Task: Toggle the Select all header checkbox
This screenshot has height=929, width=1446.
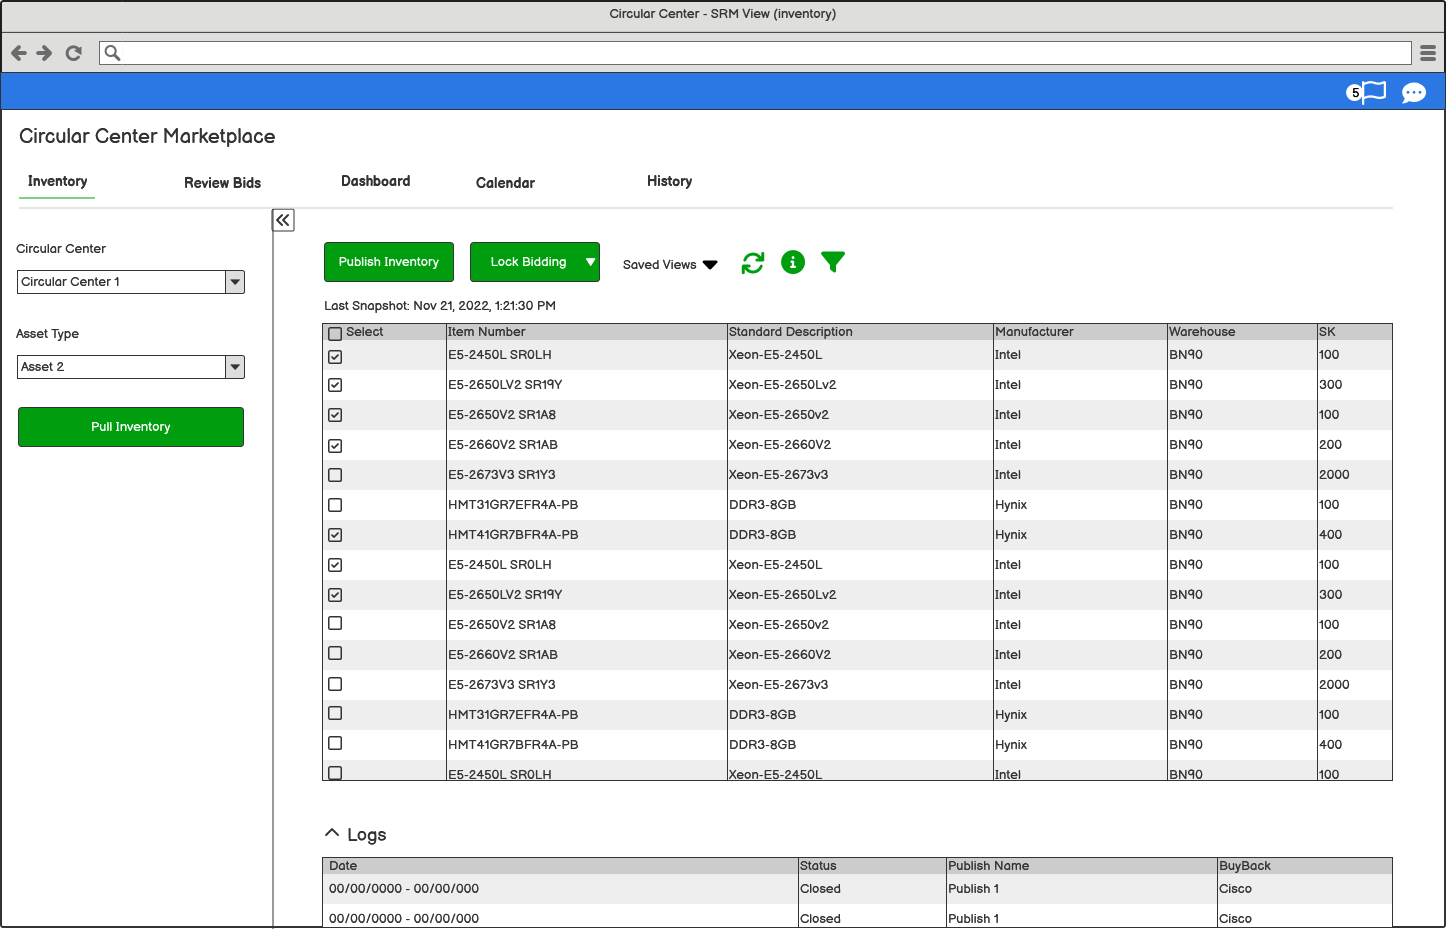Action: click(335, 331)
